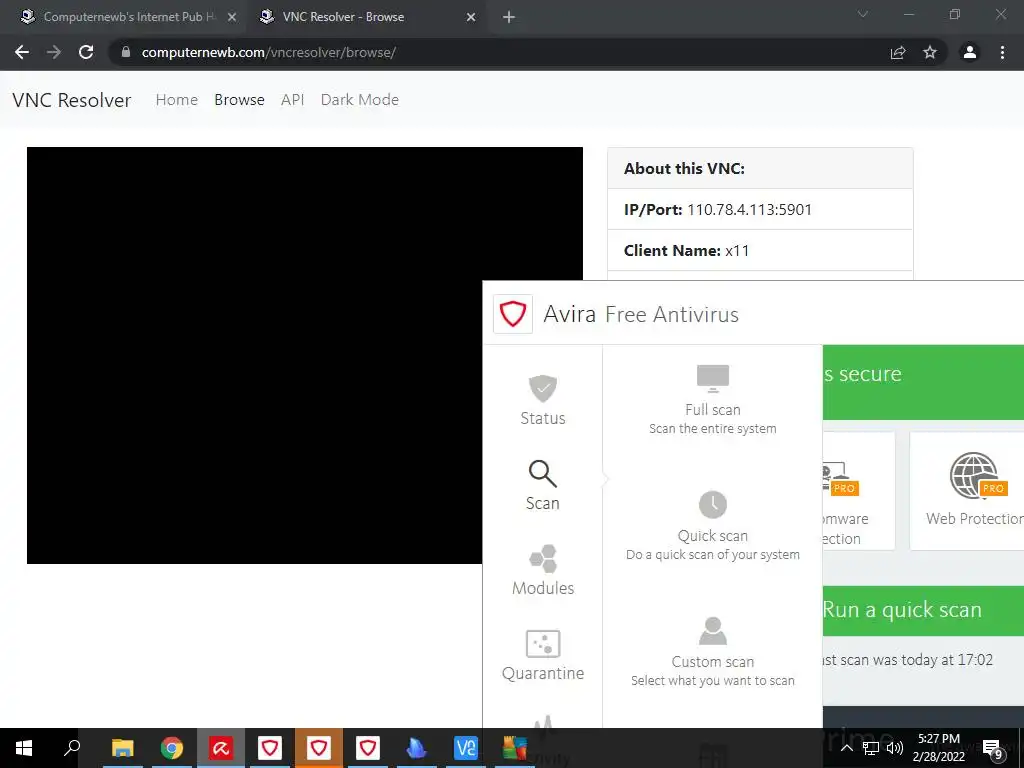Open taskbar search magnifier
1024x768 pixels.
pyautogui.click(x=72, y=748)
